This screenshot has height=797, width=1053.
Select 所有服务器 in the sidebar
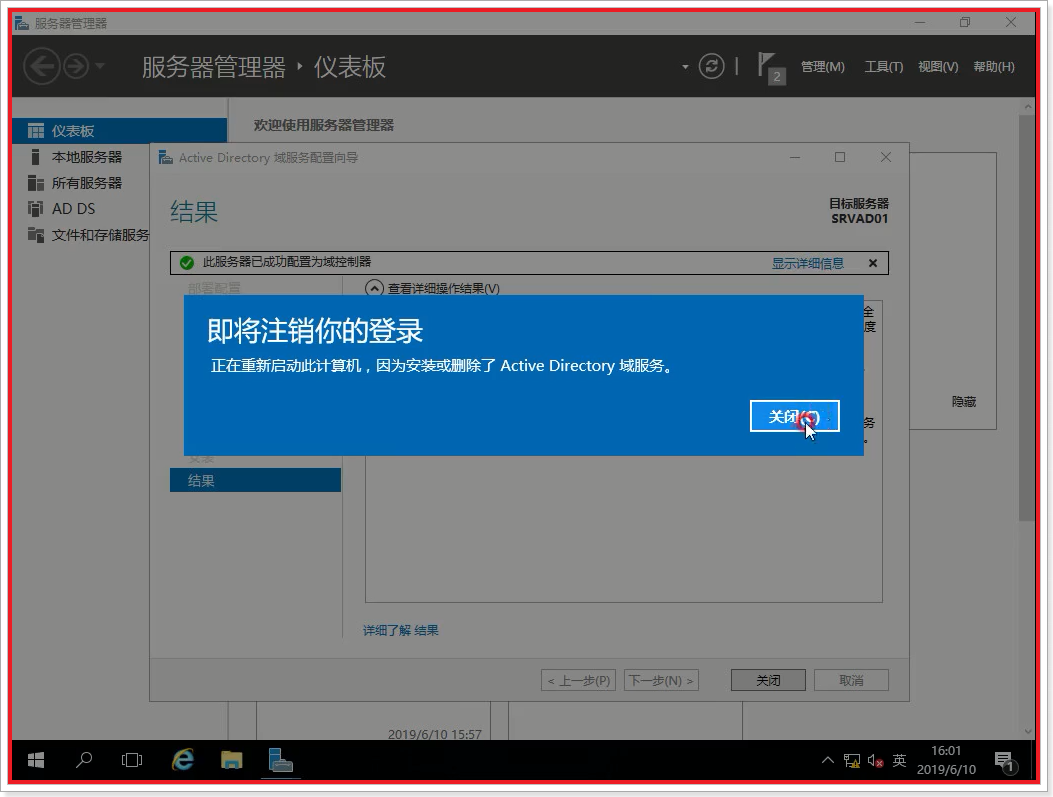pyautogui.click(x=87, y=183)
